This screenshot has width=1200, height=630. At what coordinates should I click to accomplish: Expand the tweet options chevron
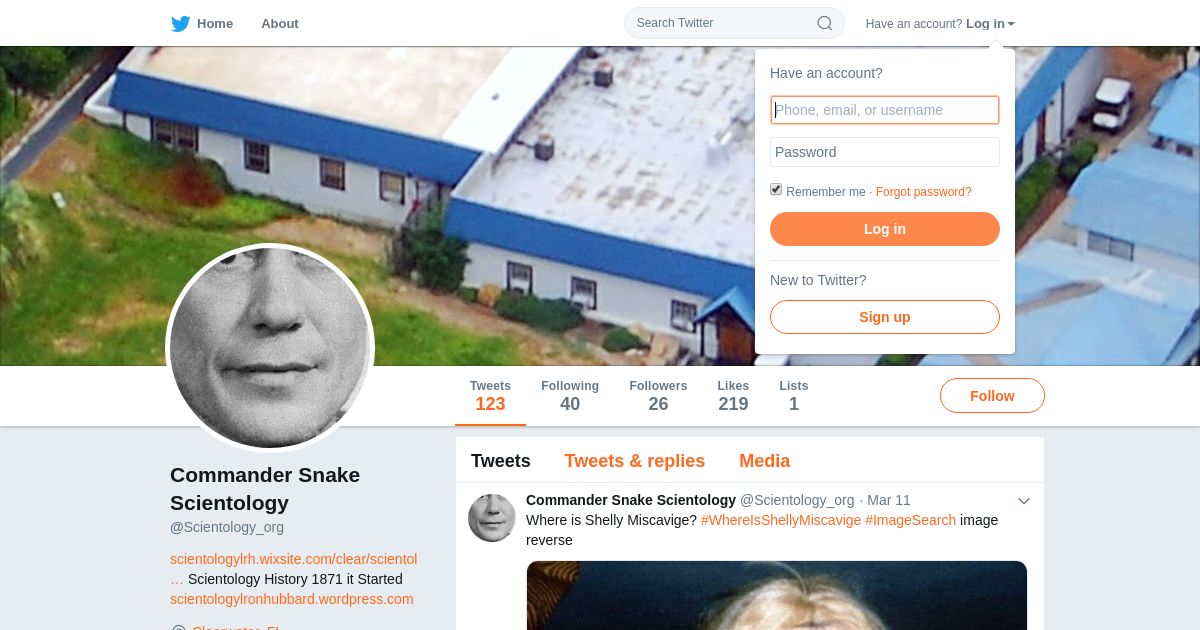[x=1024, y=501]
